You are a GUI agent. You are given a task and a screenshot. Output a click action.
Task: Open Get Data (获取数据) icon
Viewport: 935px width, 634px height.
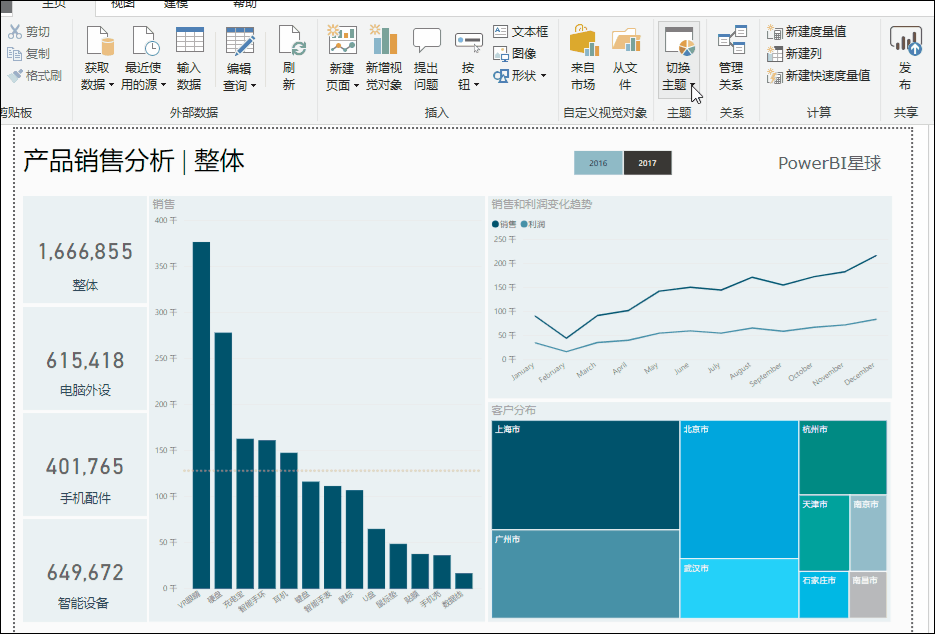99,41
